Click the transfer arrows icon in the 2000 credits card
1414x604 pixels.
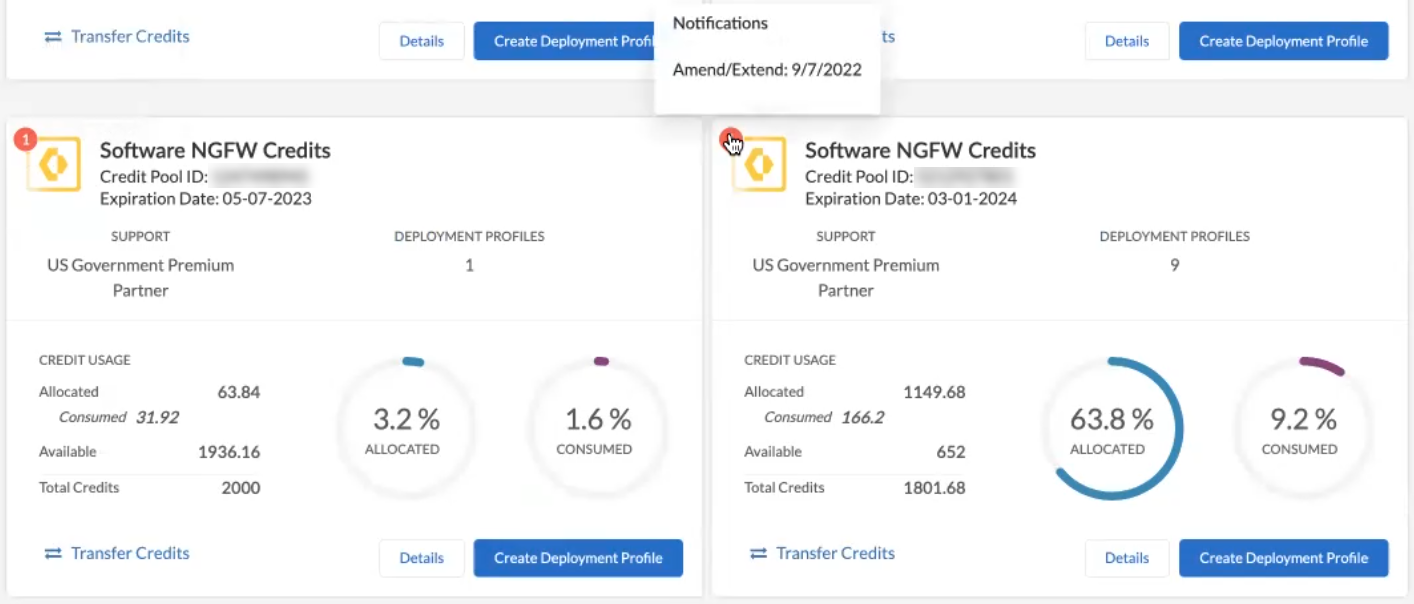click(x=54, y=553)
